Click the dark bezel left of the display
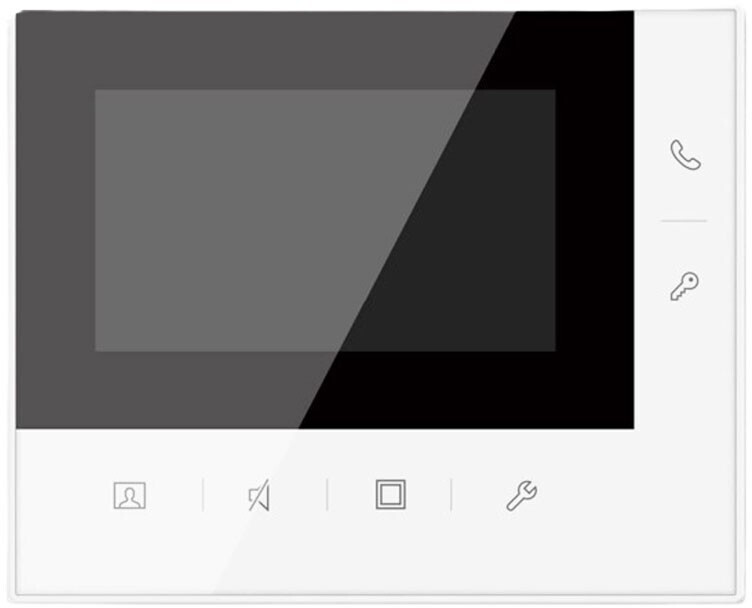The width and height of the screenshot is (752, 608). click(x=55, y=220)
